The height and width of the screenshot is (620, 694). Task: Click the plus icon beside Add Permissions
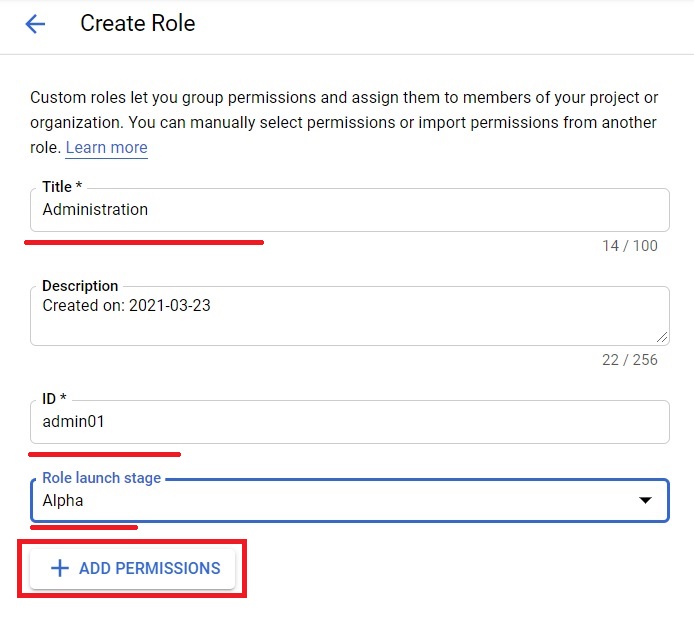[x=60, y=568]
